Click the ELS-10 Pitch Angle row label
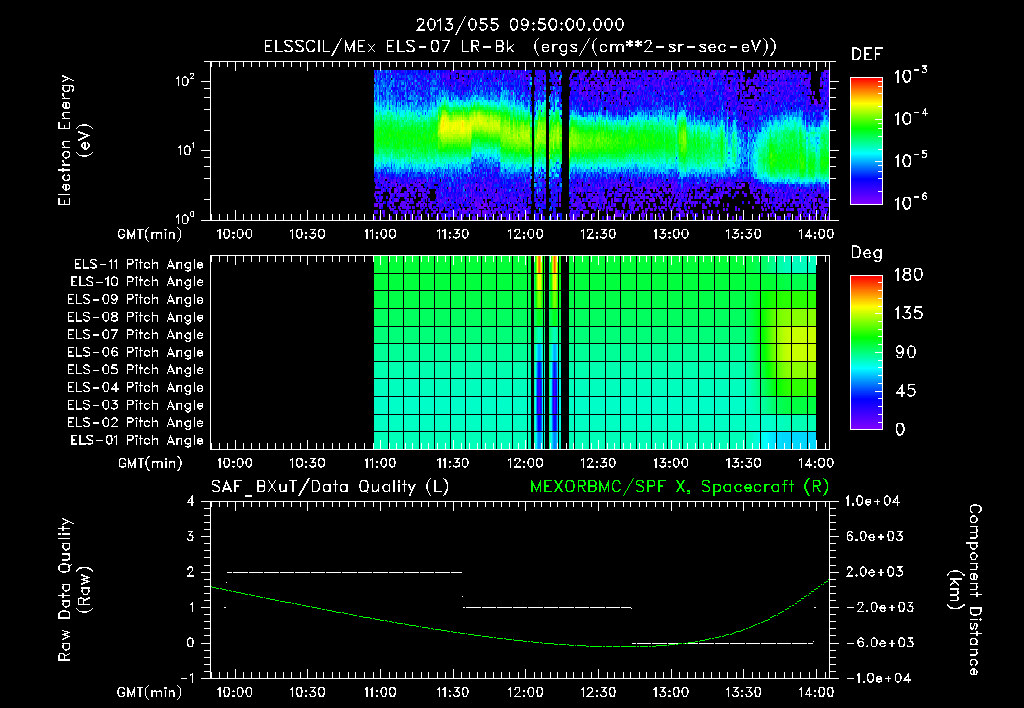The width and height of the screenshot is (1024, 708). (x=136, y=282)
